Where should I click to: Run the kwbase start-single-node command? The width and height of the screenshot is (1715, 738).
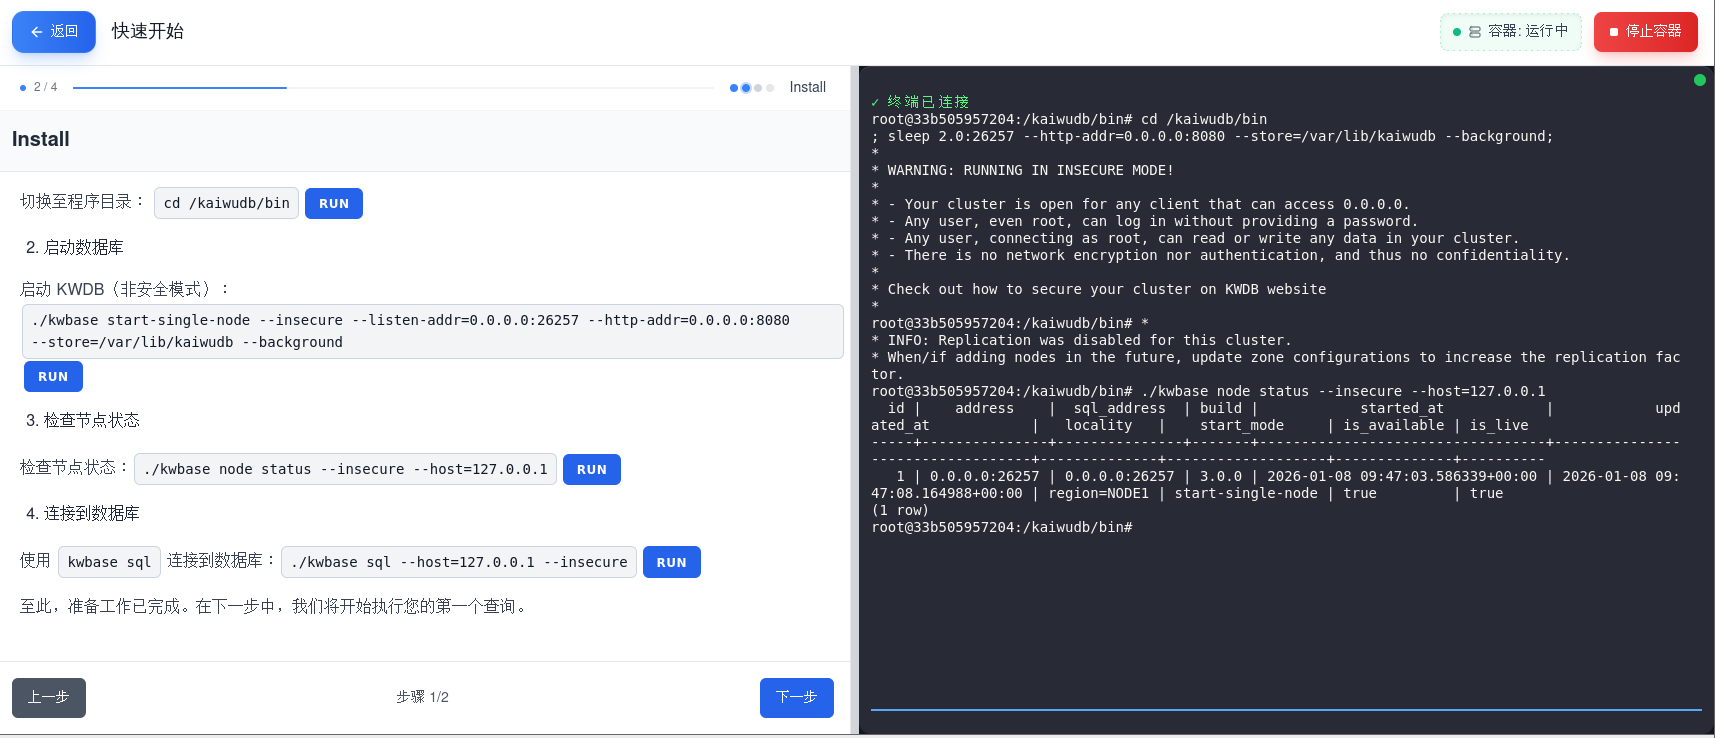click(x=53, y=377)
